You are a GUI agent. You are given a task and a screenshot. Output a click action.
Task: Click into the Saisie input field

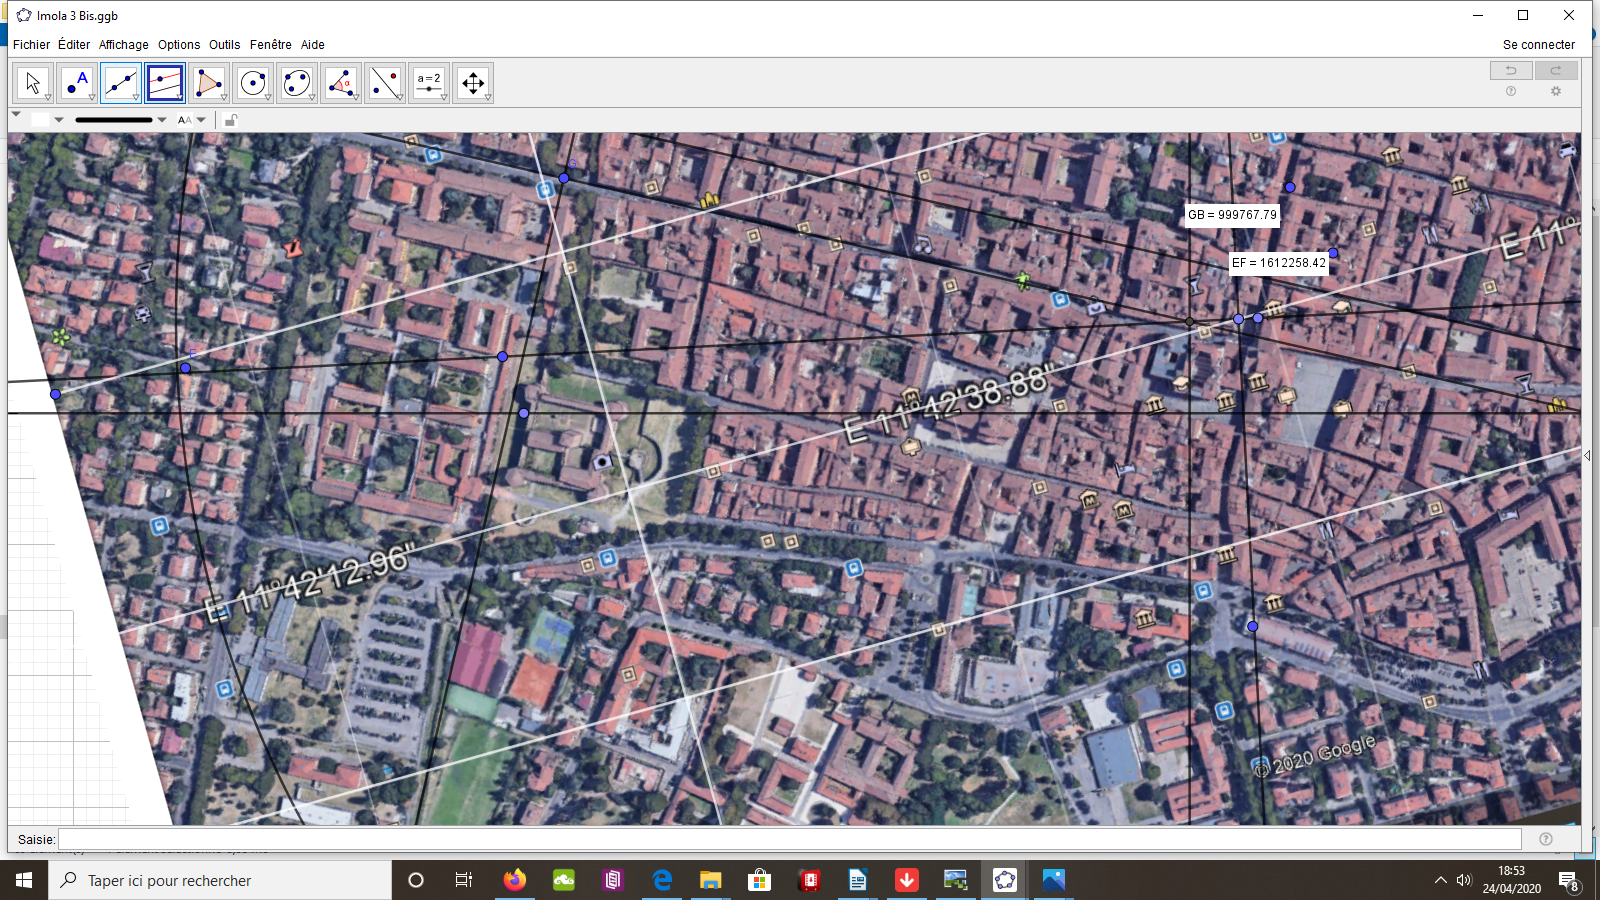790,839
